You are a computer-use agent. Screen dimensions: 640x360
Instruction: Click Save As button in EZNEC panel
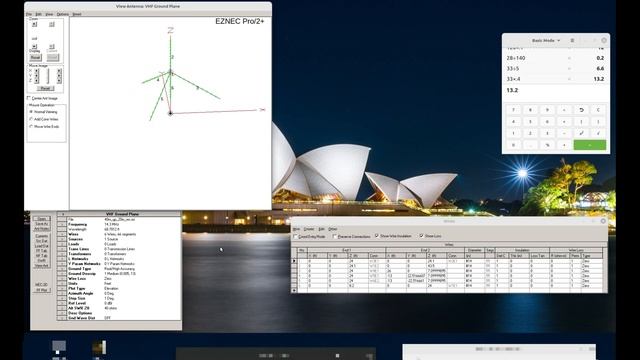(x=42, y=224)
